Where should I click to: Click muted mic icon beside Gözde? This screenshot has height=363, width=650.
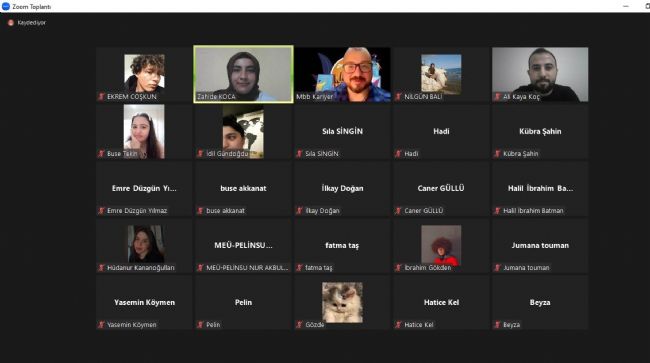299,325
